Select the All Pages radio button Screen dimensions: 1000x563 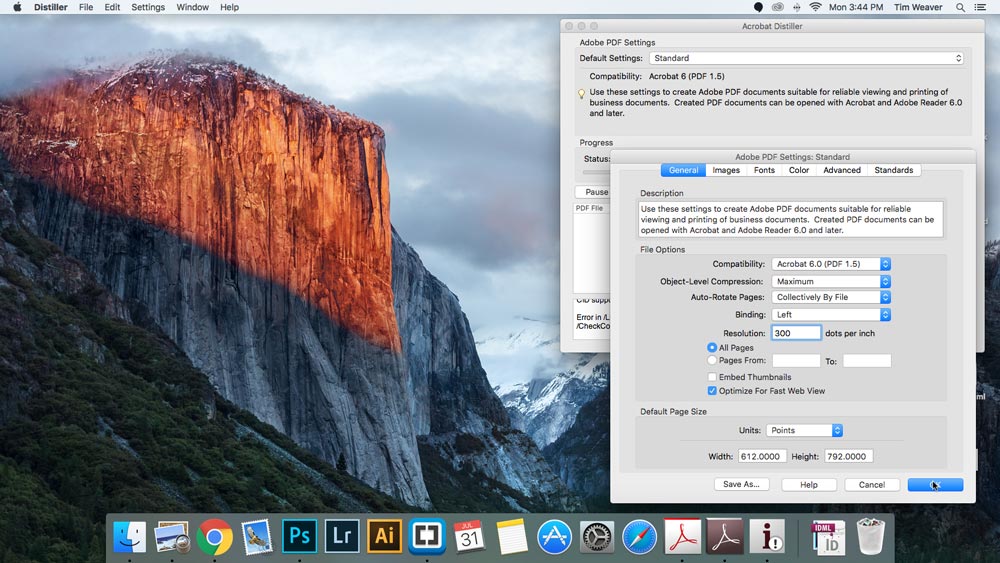(712, 347)
